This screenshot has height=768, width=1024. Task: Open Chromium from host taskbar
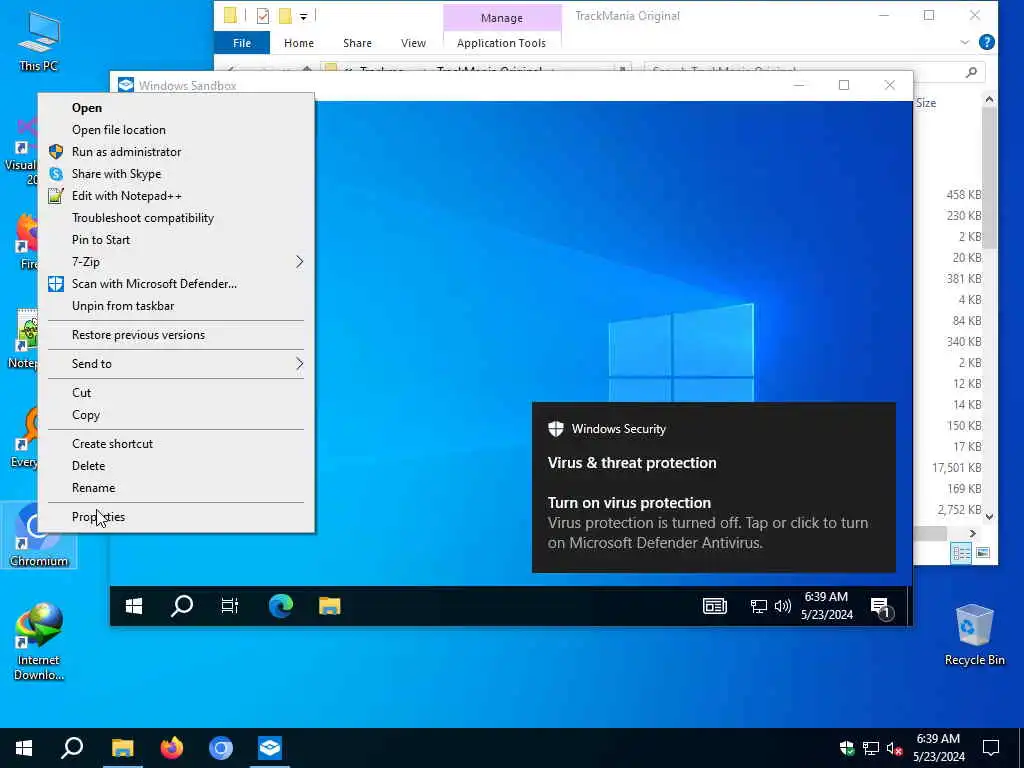click(221, 748)
